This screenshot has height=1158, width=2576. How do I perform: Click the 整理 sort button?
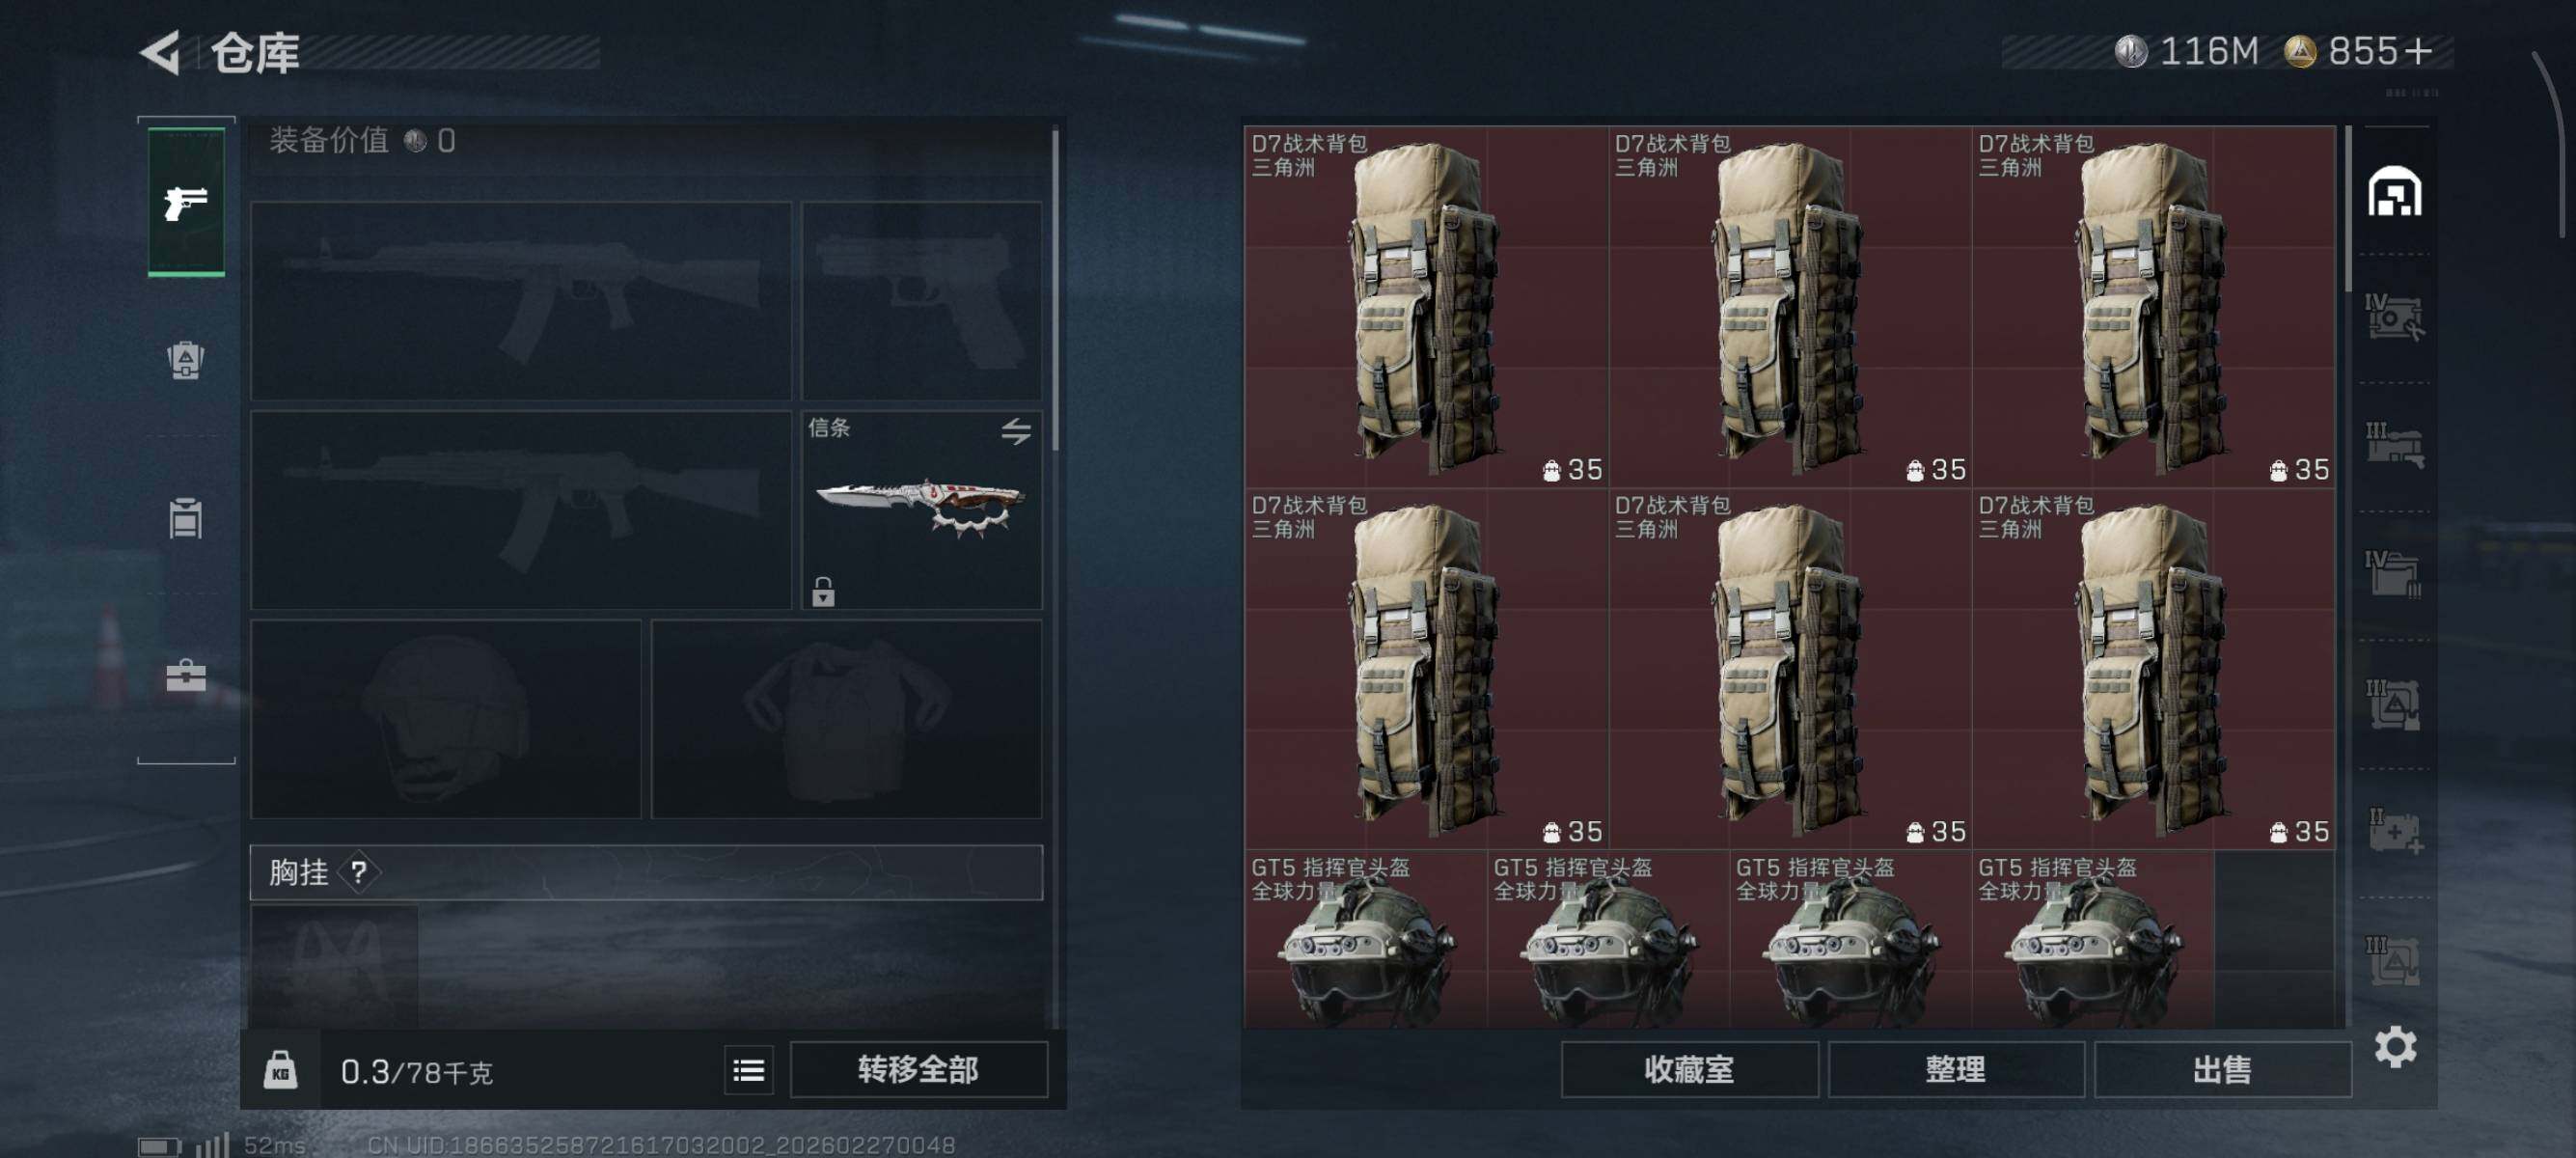[1955, 1070]
